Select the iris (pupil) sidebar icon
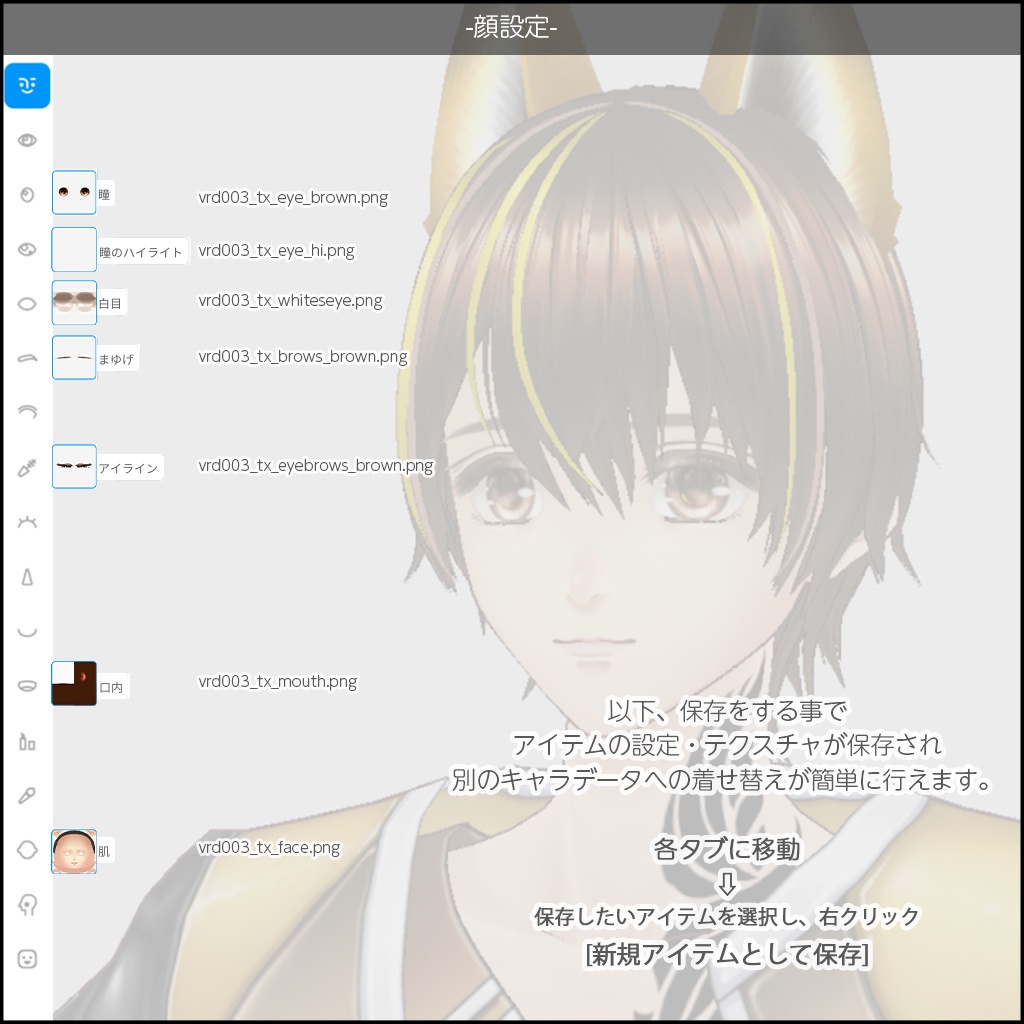The image size is (1024, 1024). (x=27, y=192)
